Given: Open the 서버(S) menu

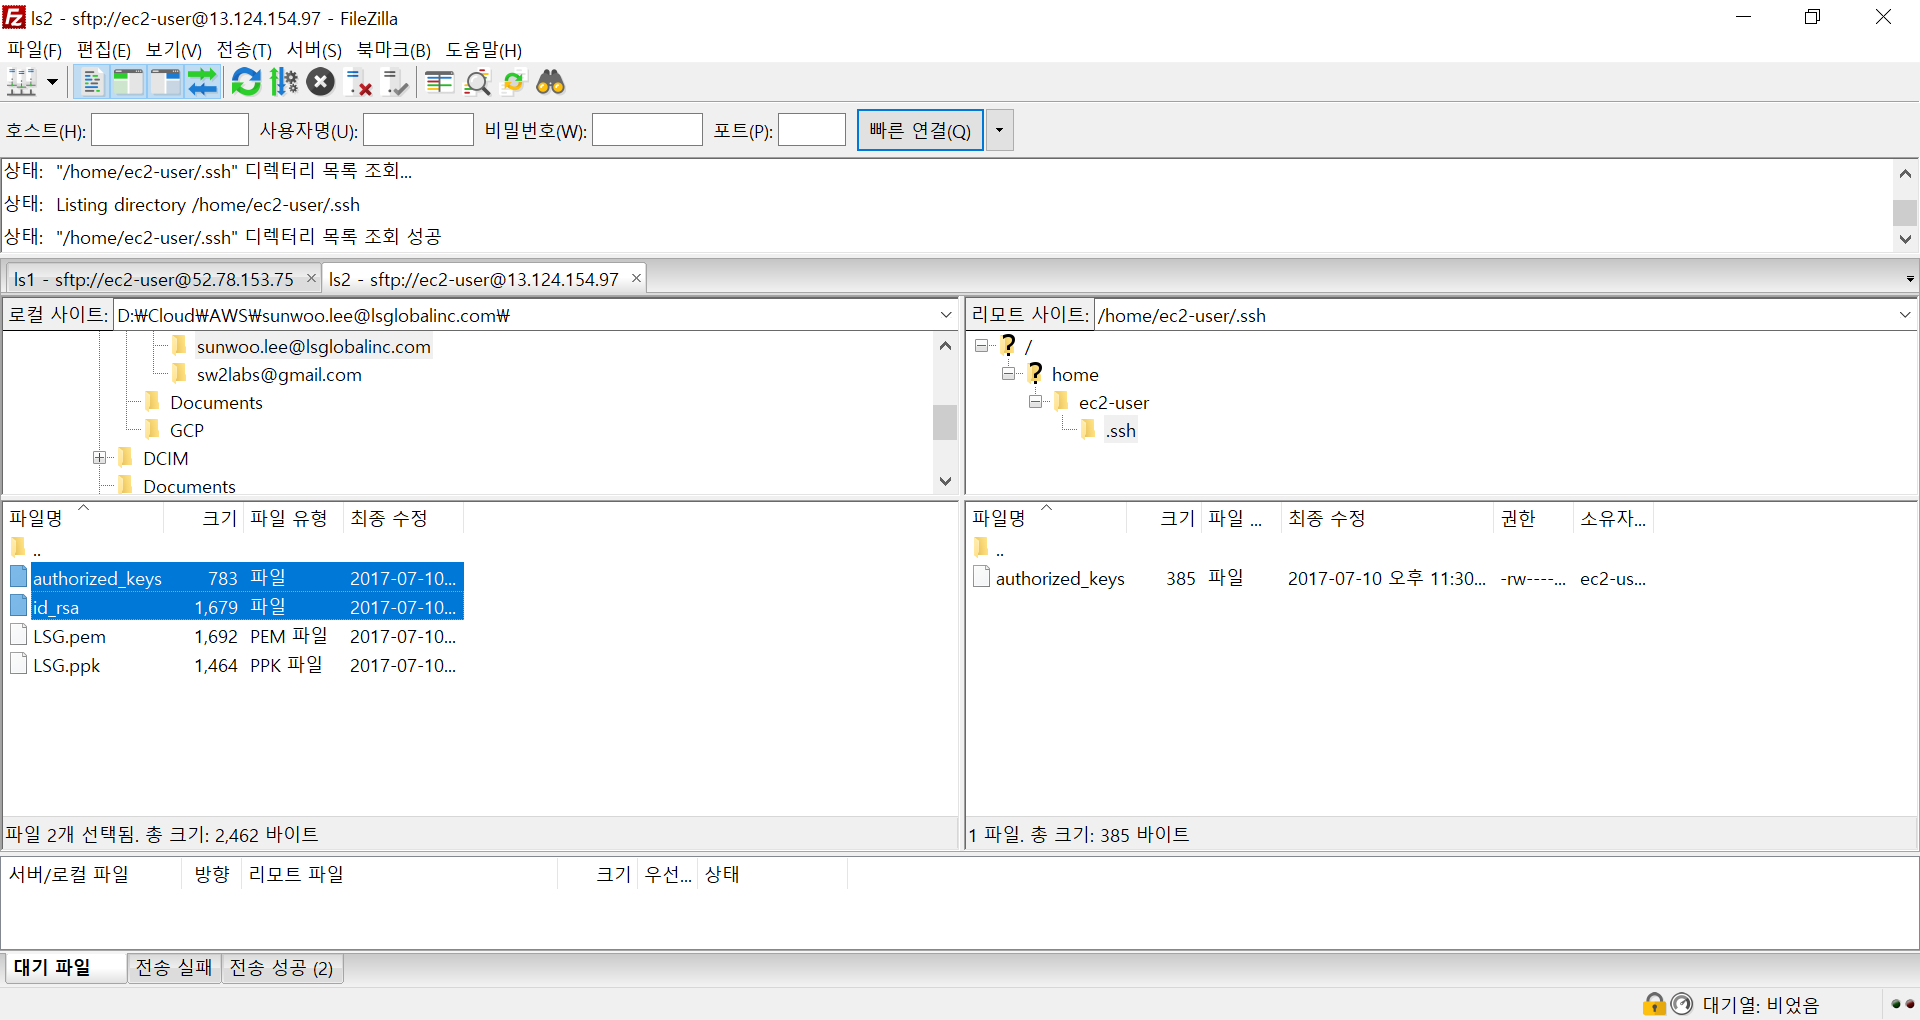Looking at the screenshot, I should tap(314, 50).
